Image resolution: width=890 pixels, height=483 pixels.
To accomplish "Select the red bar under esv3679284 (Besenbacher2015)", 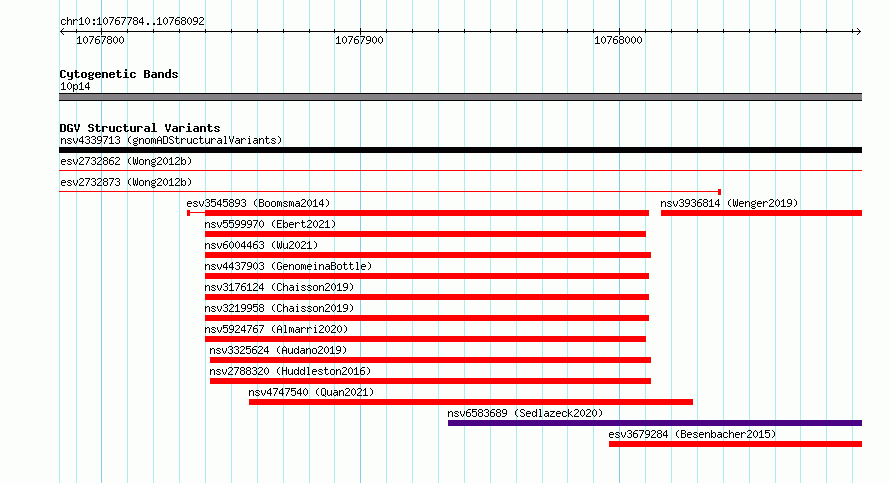I will pos(736,444).
